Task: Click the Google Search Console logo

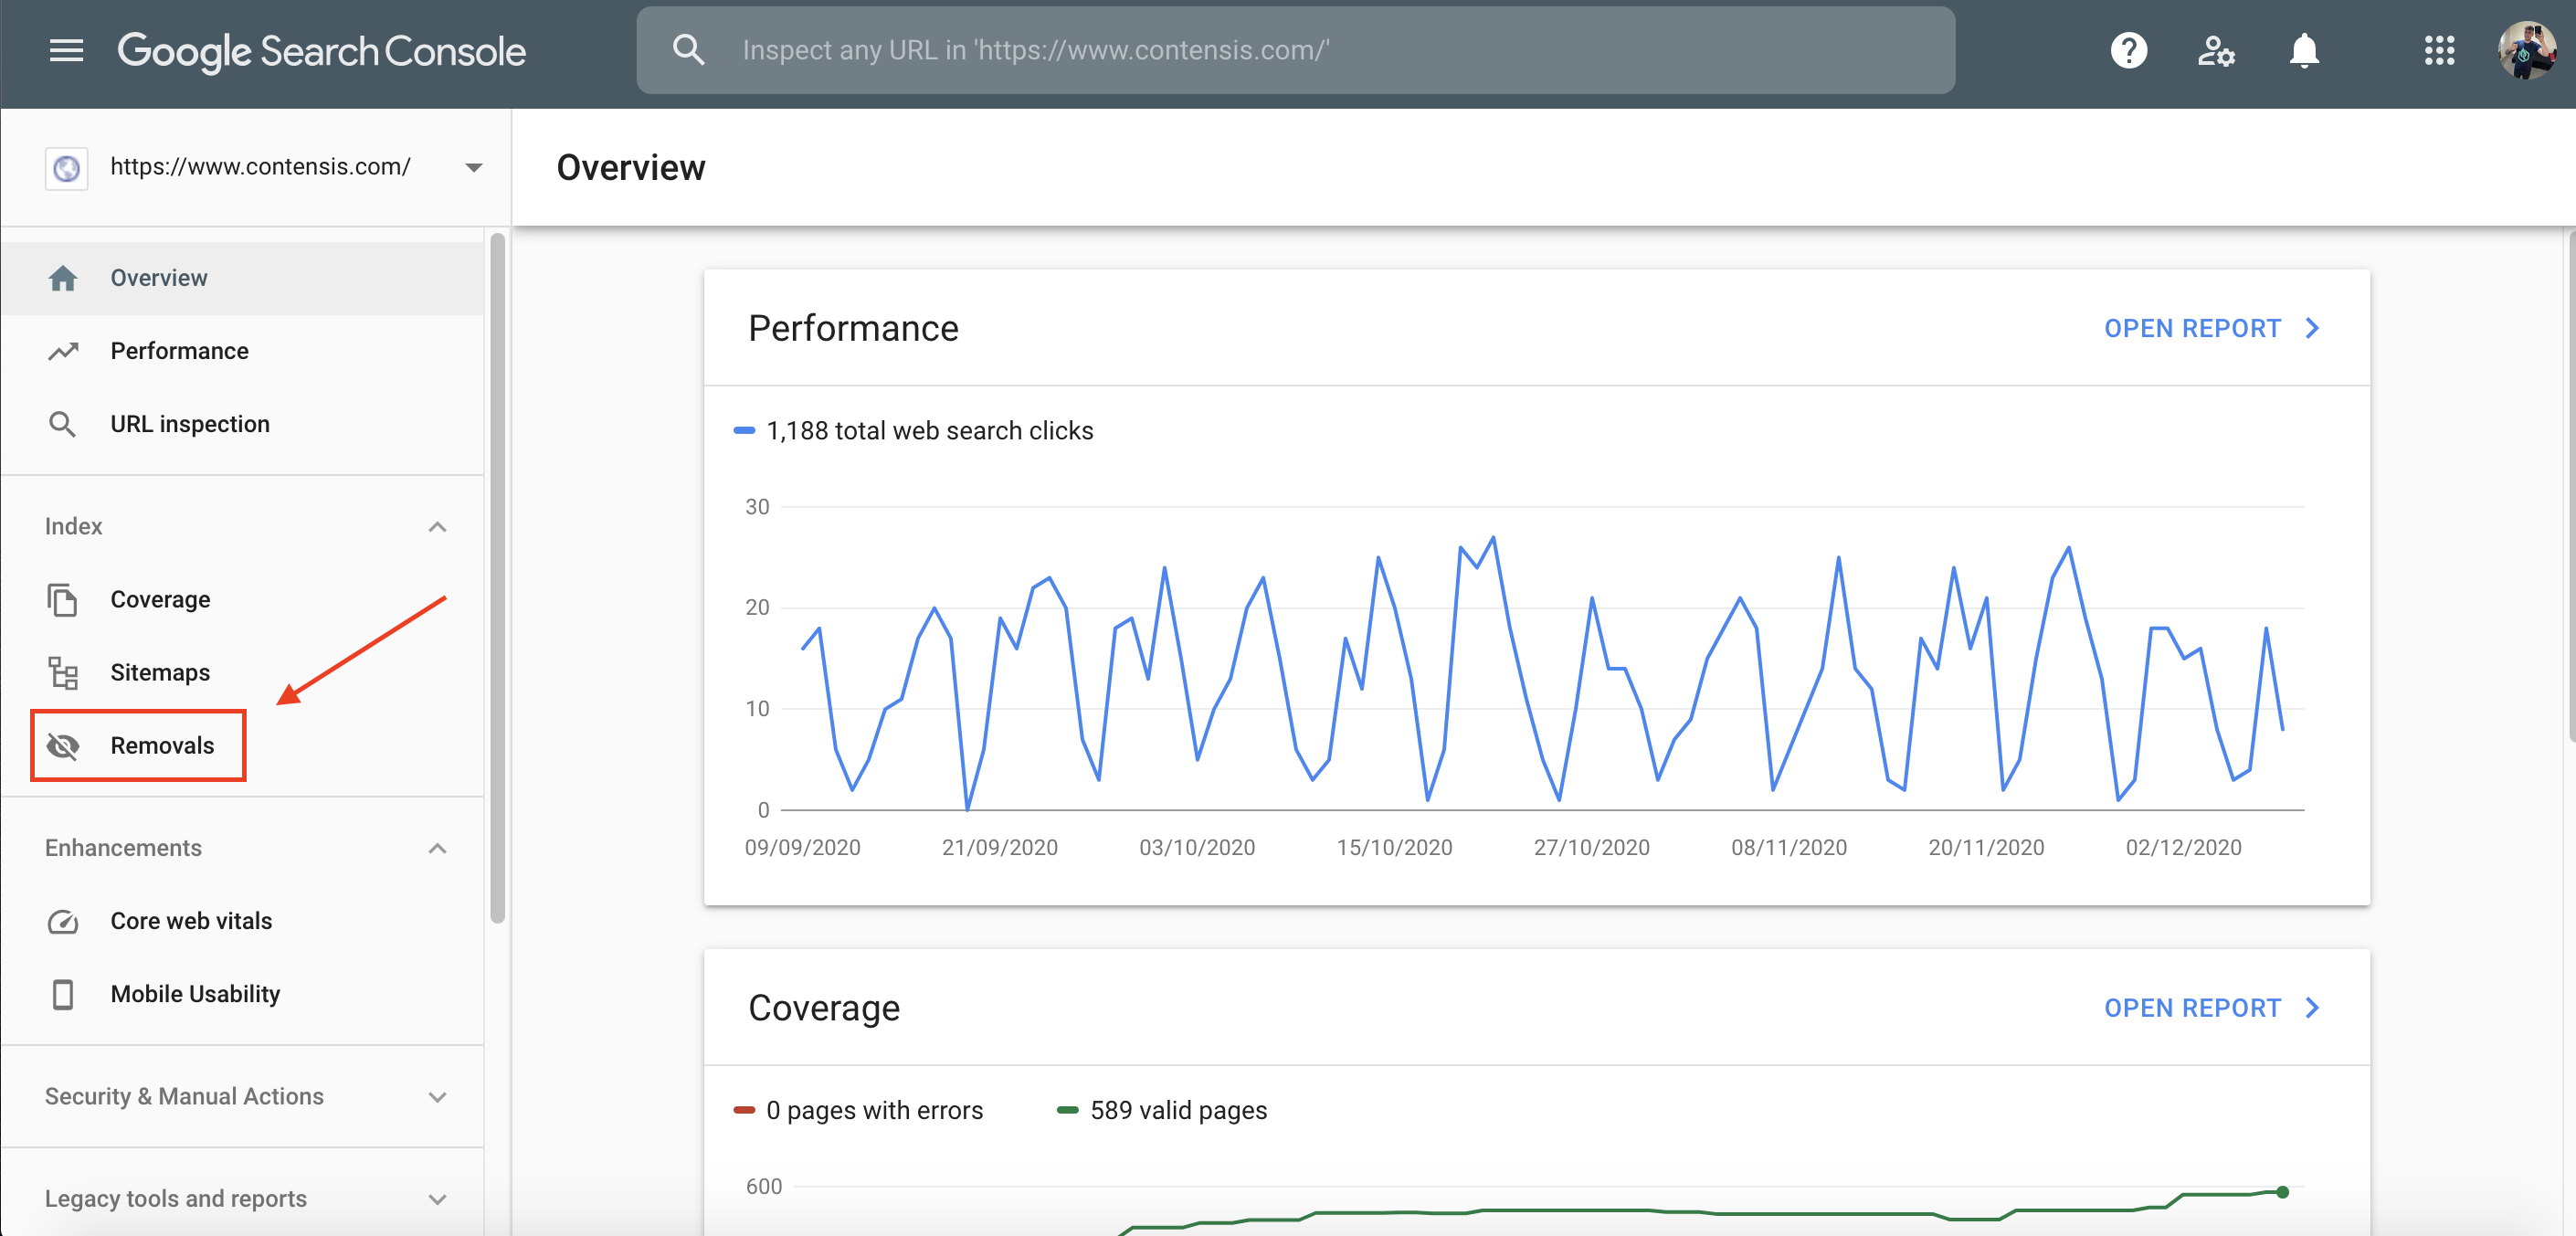Action: coord(321,51)
